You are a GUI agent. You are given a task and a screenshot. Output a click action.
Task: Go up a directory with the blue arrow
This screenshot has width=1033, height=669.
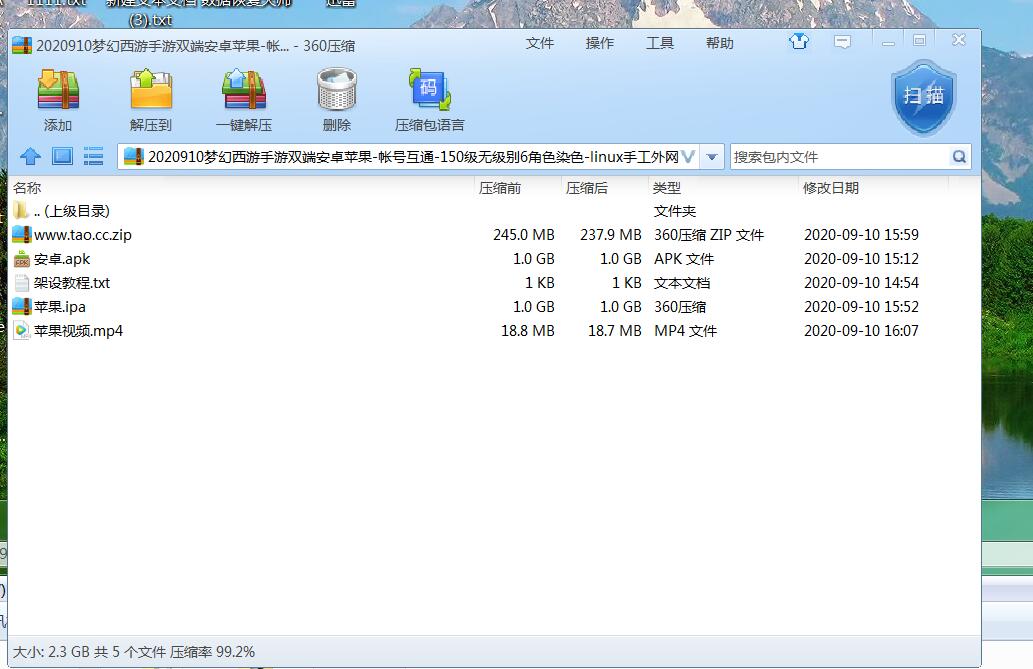pyautogui.click(x=30, y=156)
